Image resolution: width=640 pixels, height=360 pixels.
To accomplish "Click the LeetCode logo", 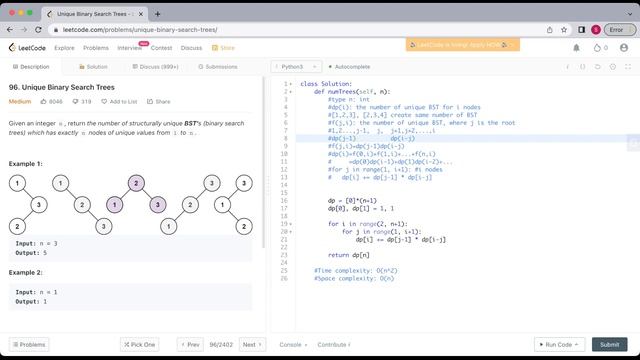I will pos(27,48).
